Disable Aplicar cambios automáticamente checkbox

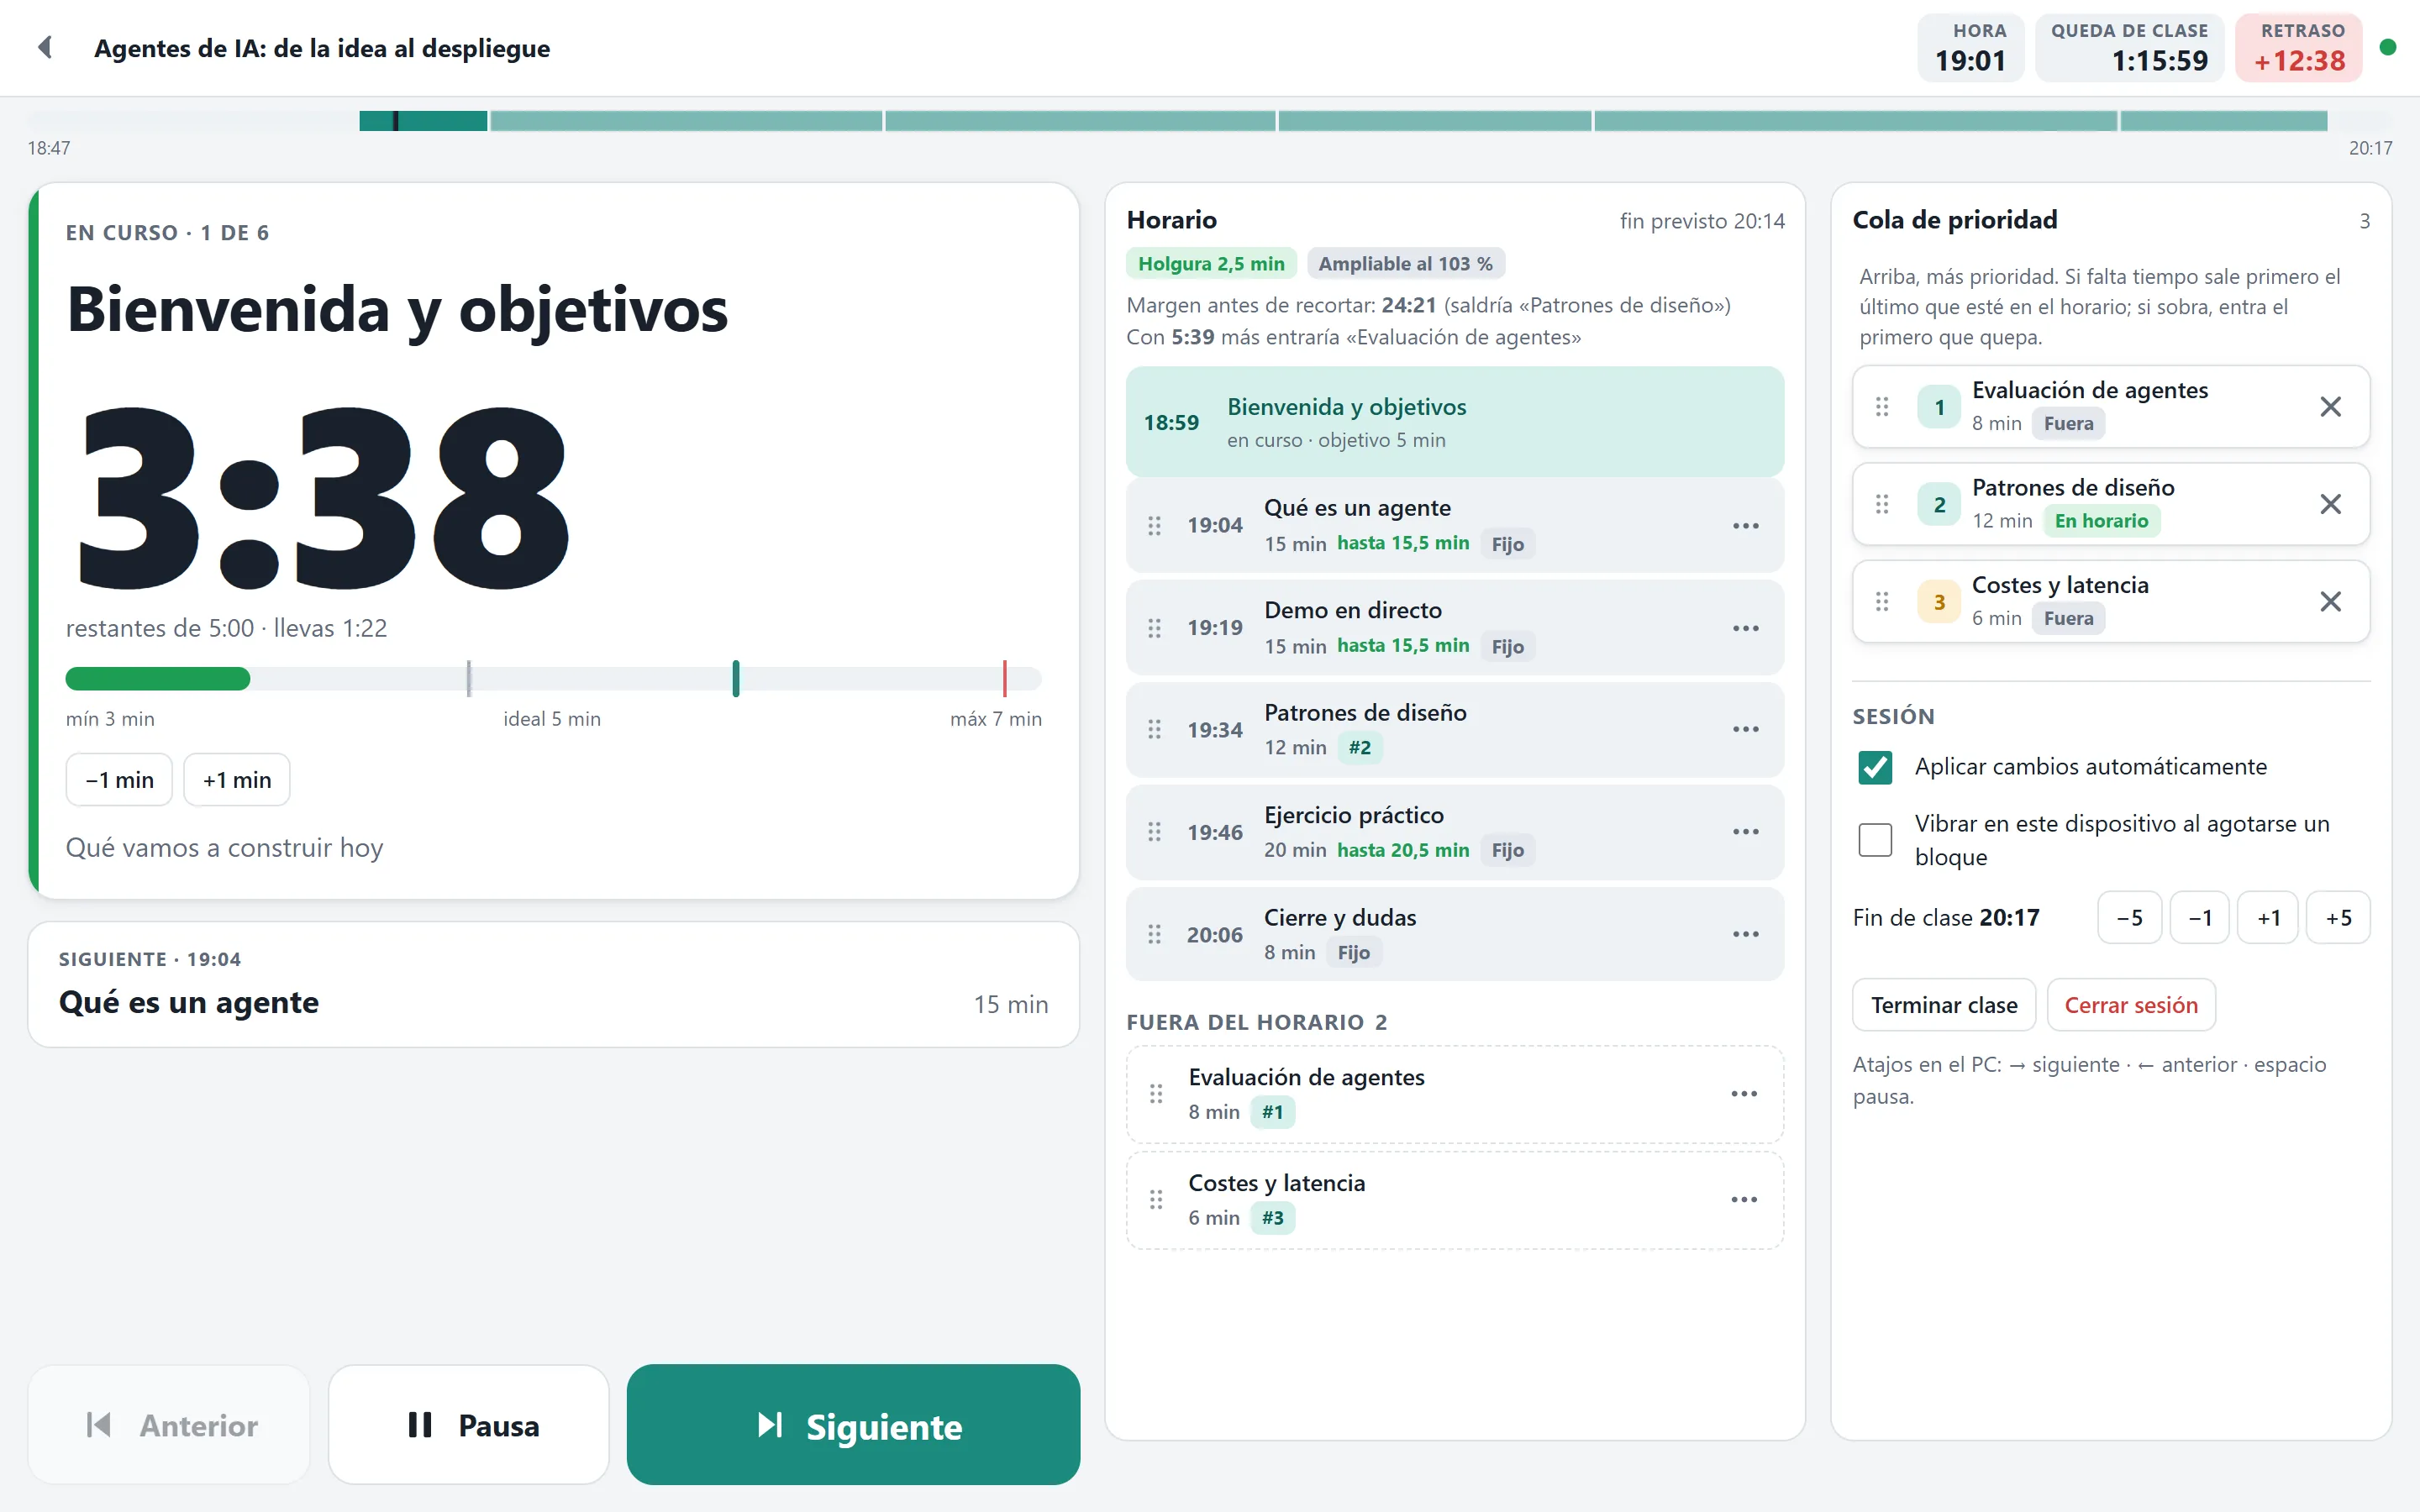coord(1875,767)
